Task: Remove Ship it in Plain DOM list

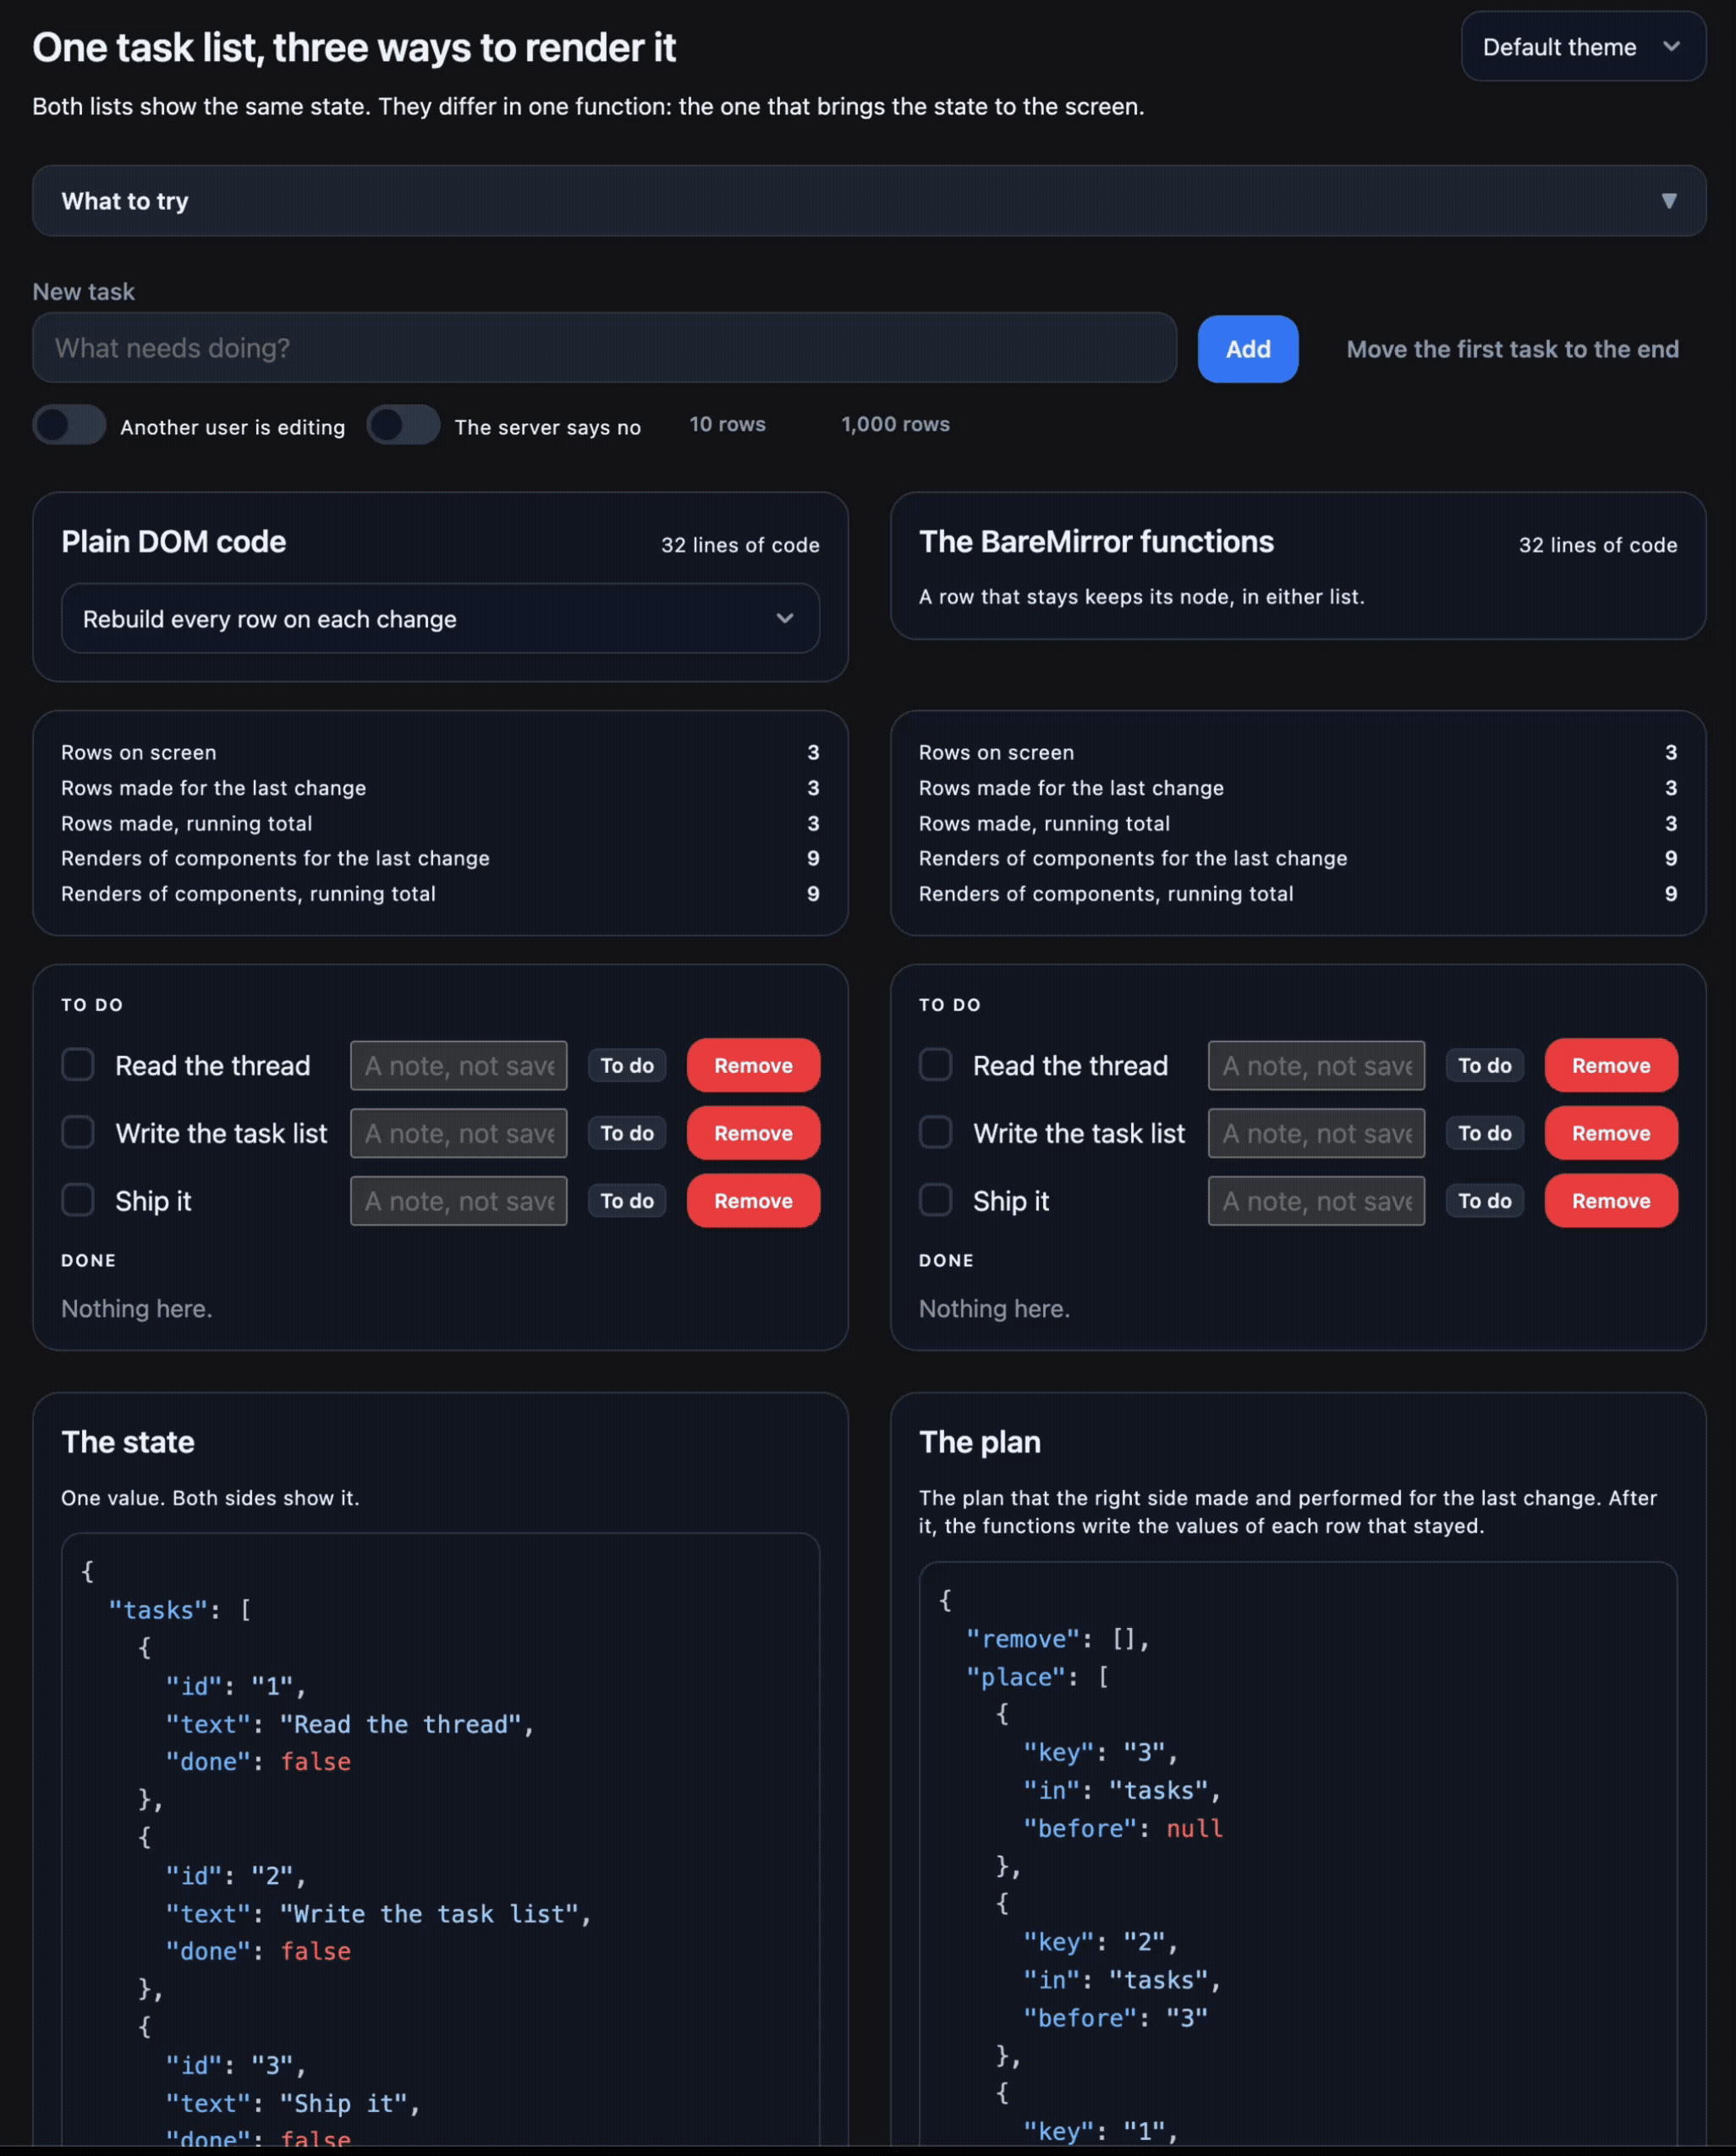Action: click(753, 1201)
